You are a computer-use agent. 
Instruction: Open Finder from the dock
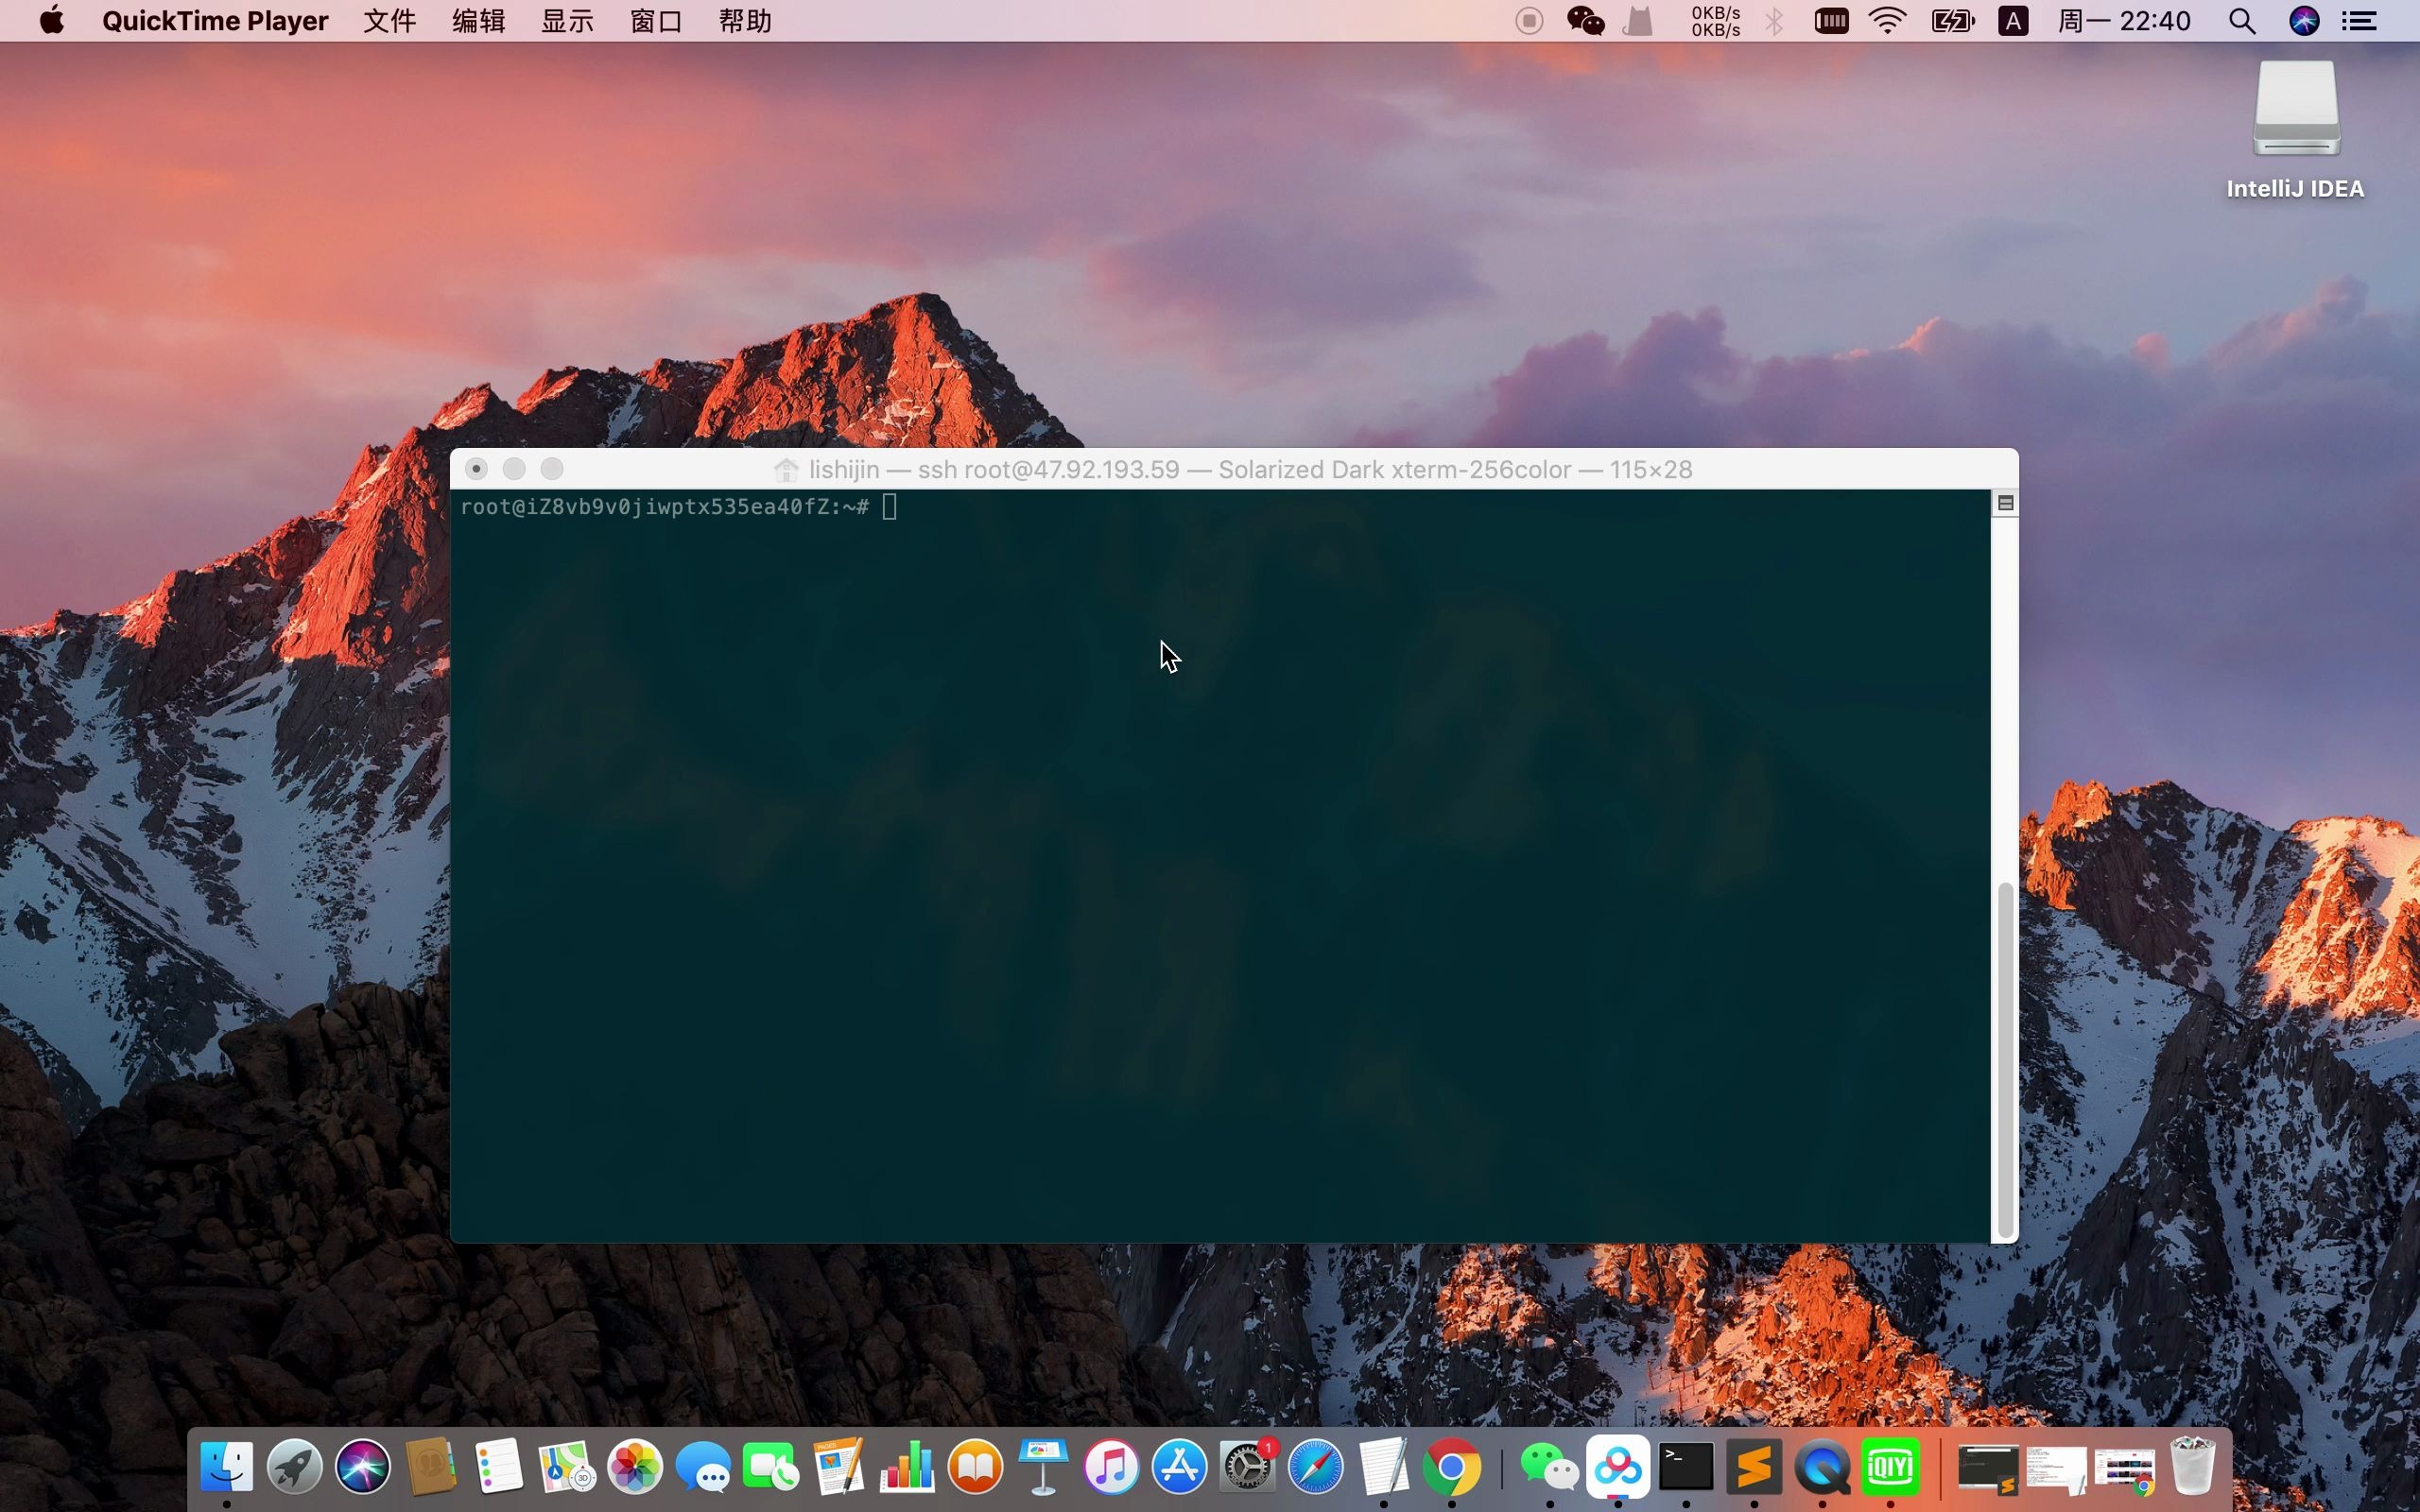tap(227, 1463)
